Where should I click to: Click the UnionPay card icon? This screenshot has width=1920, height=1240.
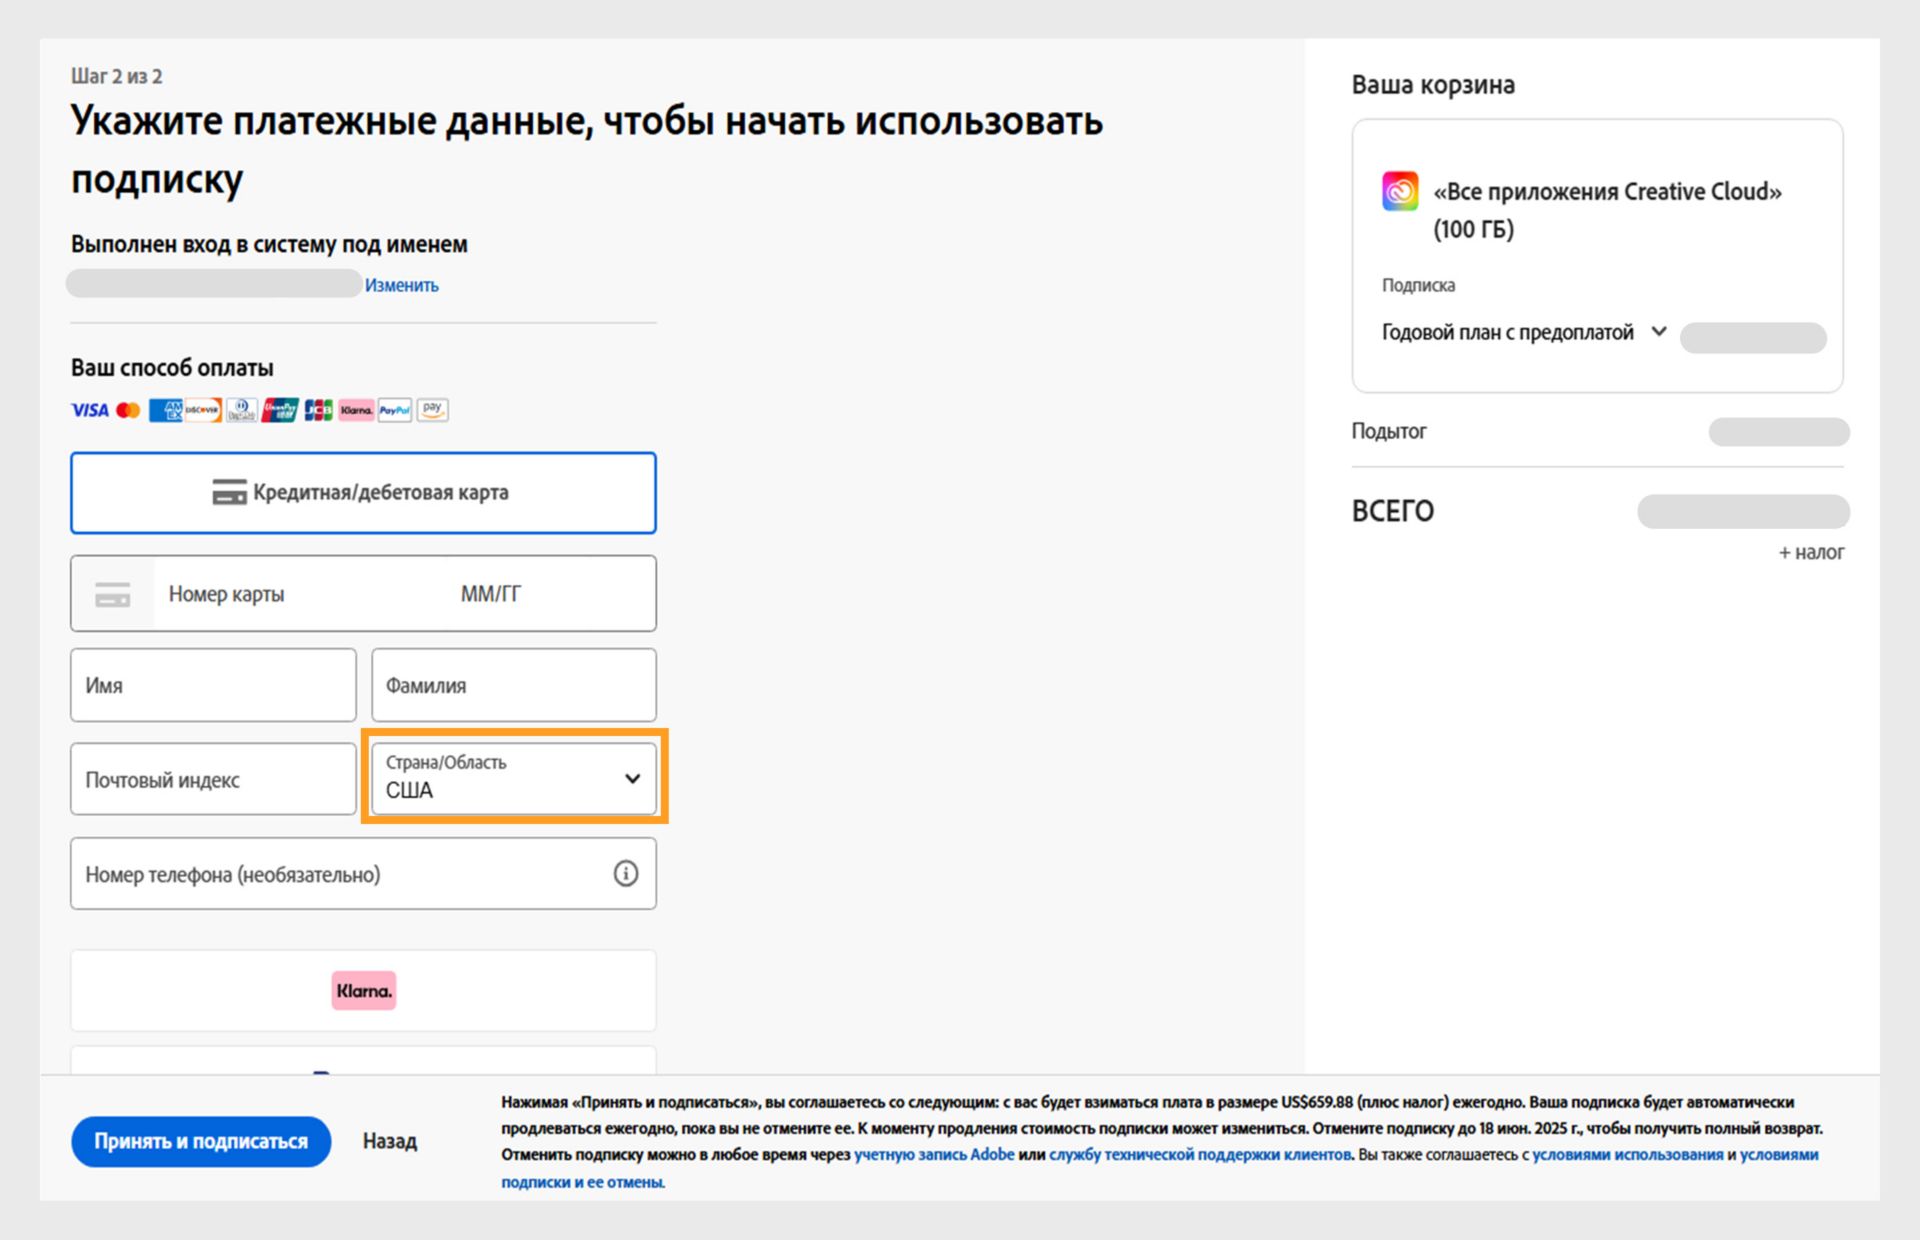(x=280, y=410)
